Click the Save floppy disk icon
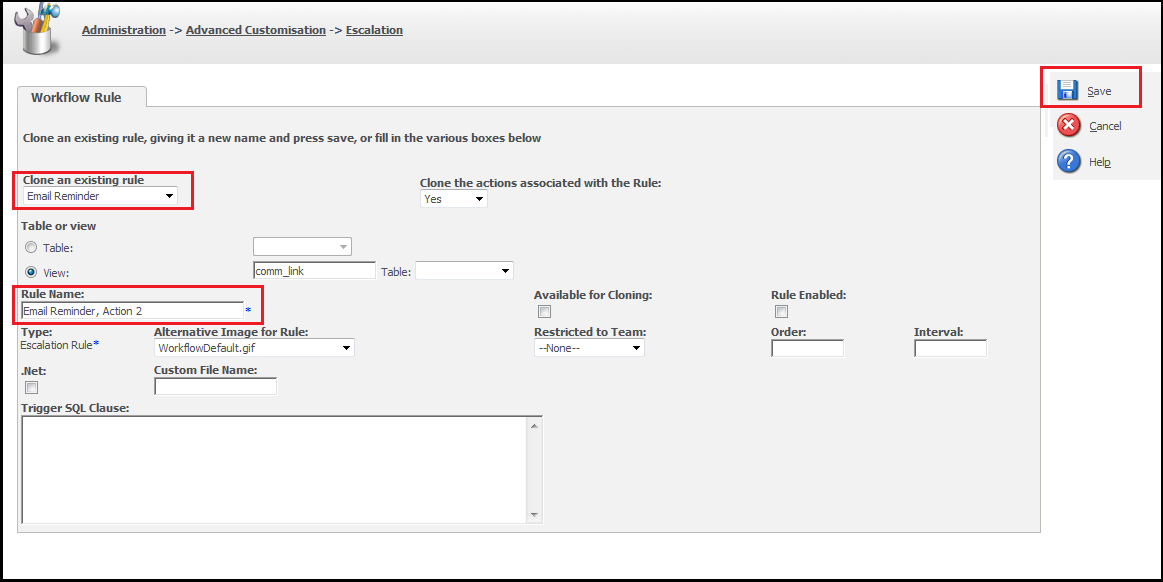 tap(1067, 90)
